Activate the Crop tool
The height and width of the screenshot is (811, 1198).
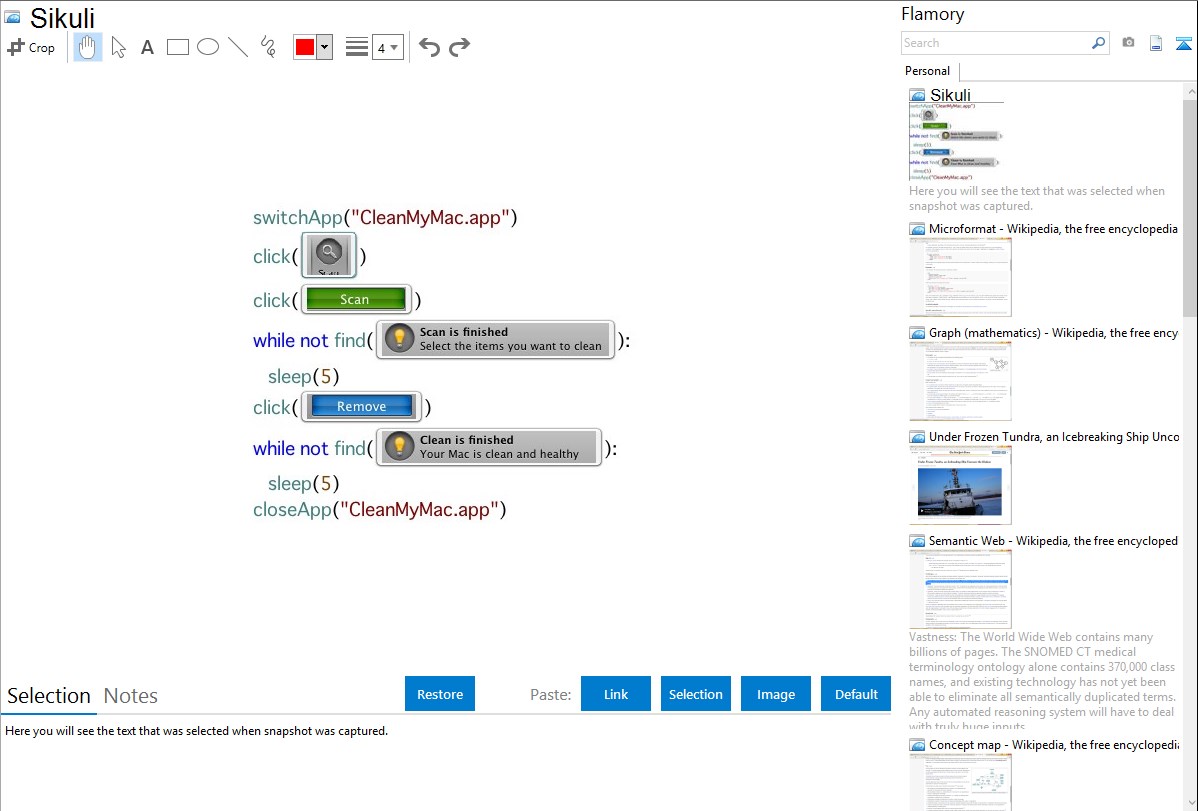(31, 47)
